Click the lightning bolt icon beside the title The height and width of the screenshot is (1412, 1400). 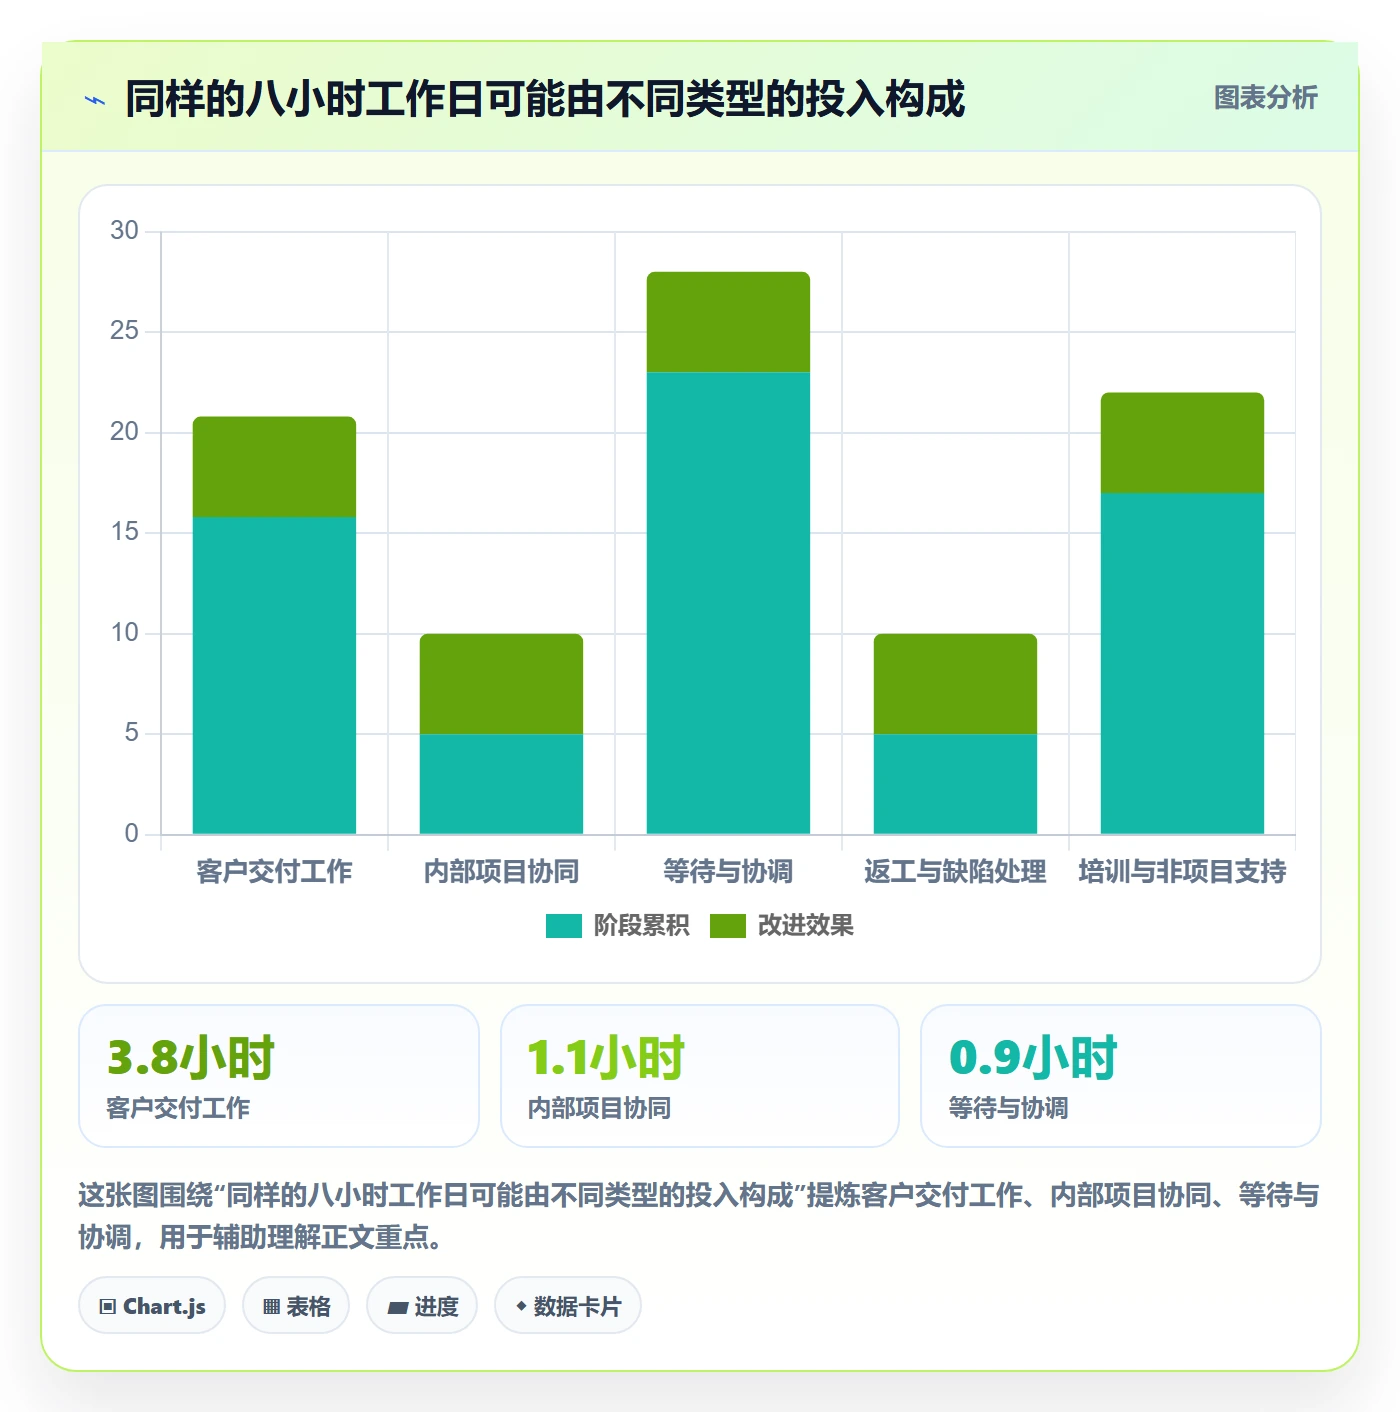point(95,100)
